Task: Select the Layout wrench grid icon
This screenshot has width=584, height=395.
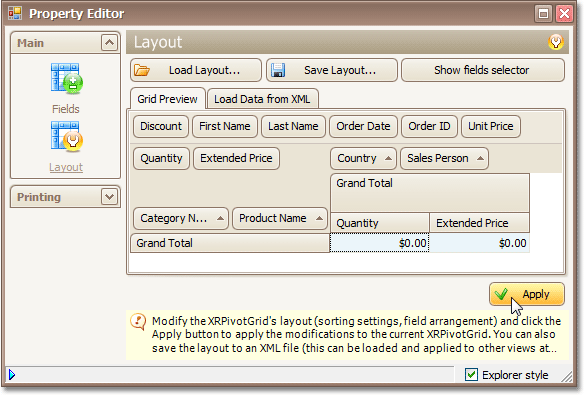Action: click(67, 136)
